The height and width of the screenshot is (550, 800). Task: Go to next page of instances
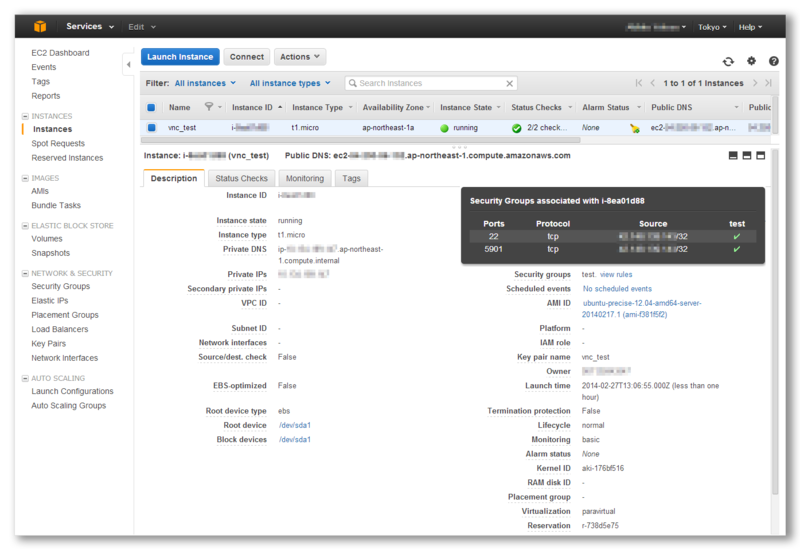[755, 83]
